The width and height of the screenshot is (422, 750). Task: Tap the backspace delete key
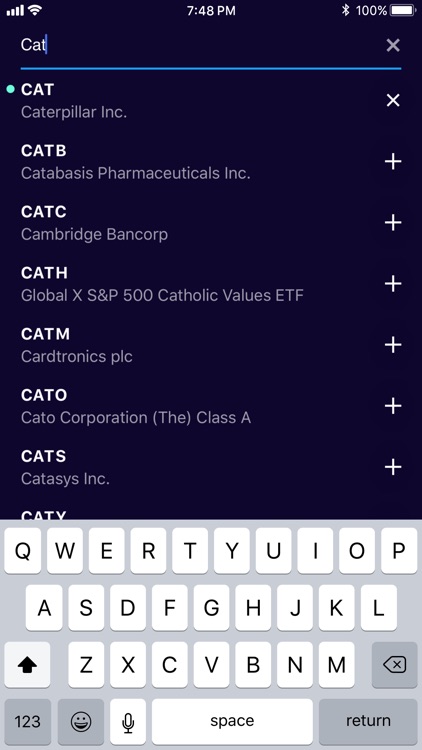click(394, 665)
